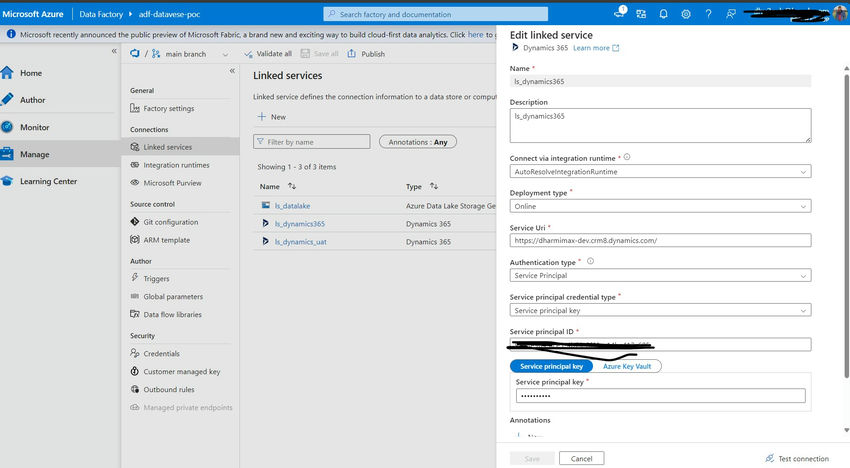Switch to Azure Key Vault option
850x468 pixels.
tap(626, 366)
